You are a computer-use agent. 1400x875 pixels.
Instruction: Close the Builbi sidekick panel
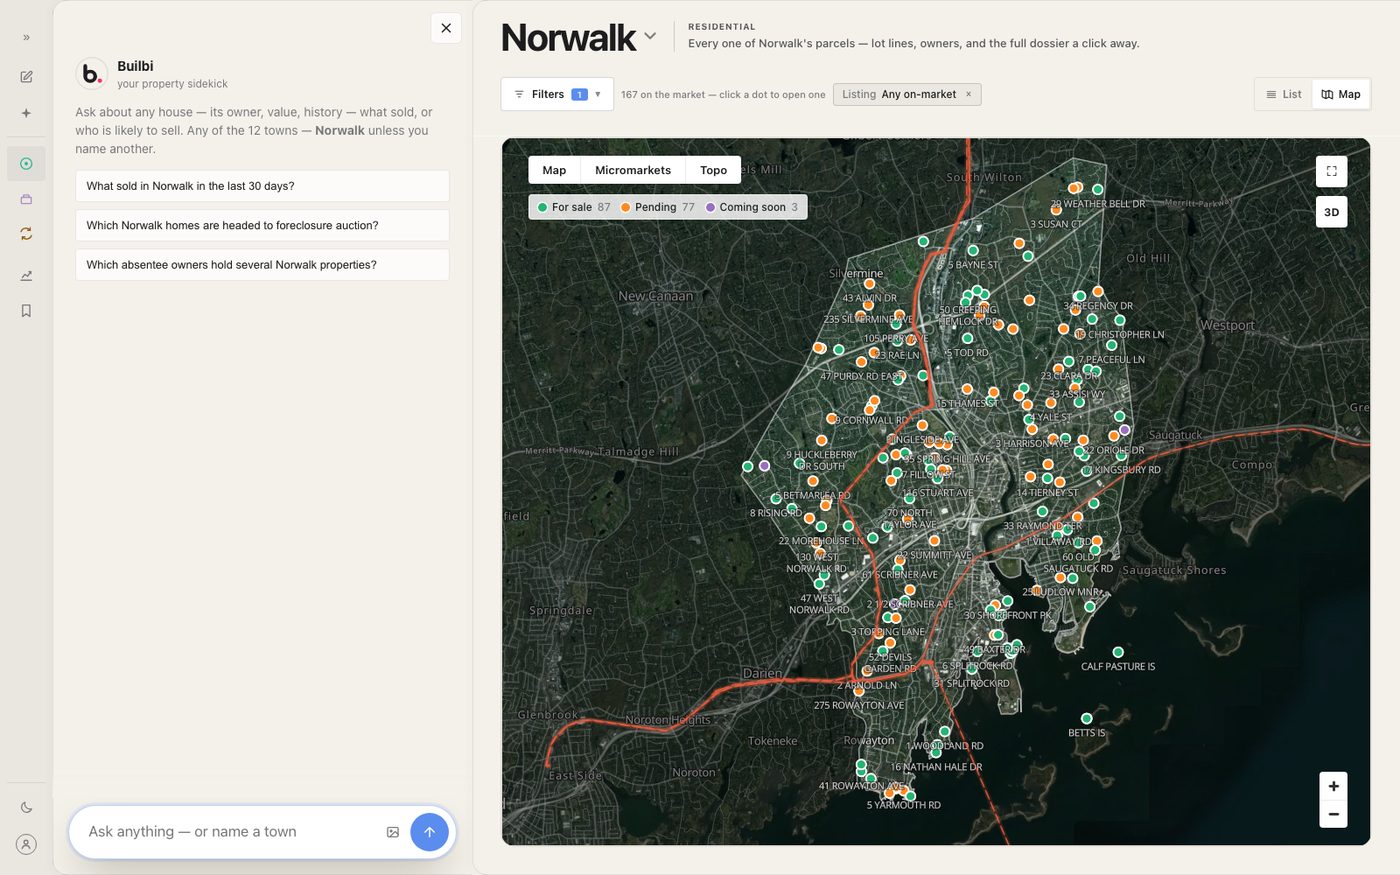446,28
